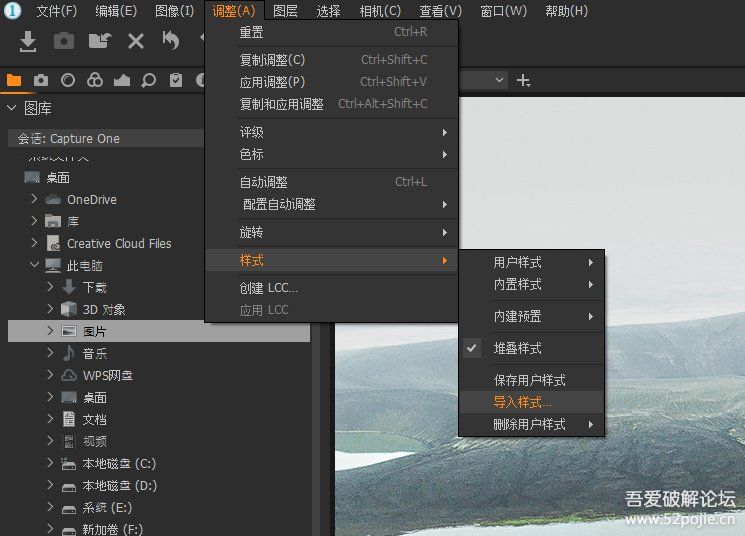This screenshot has height=536, width=745.
Task: Click the delete X toolbar icon
Action: point(136,41)
